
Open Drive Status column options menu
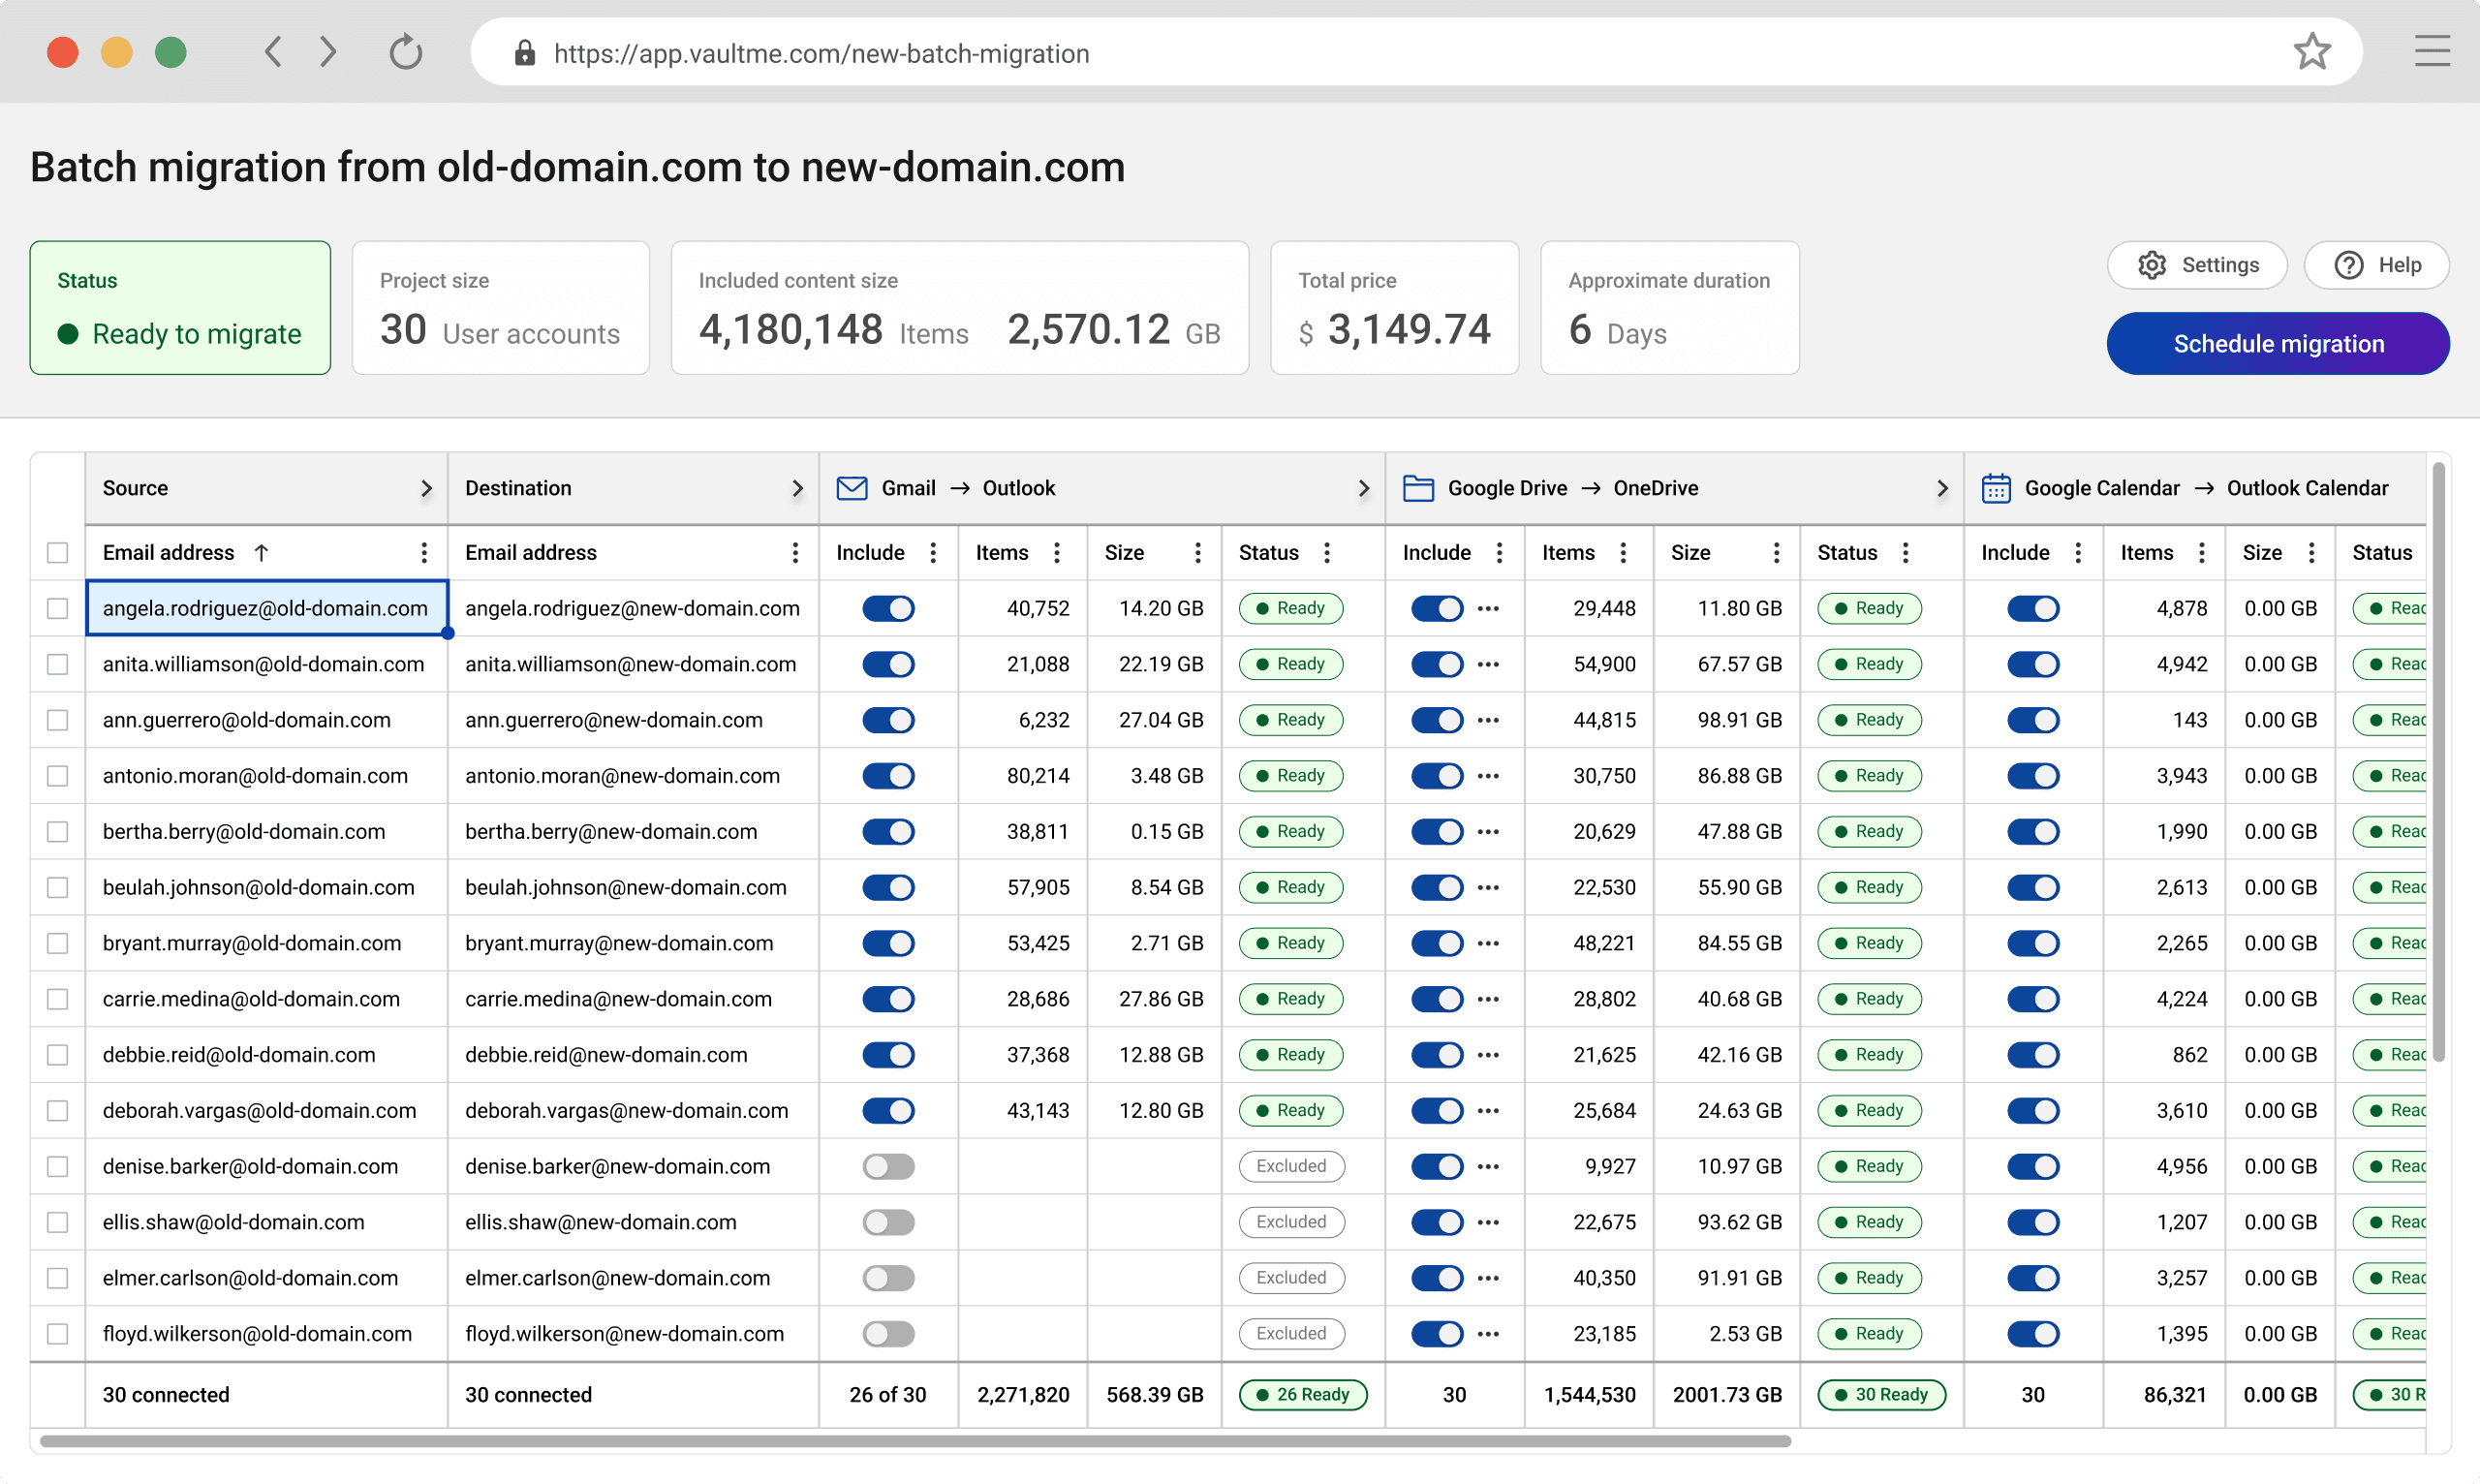pyautogui.click(x=1906, y=553)
